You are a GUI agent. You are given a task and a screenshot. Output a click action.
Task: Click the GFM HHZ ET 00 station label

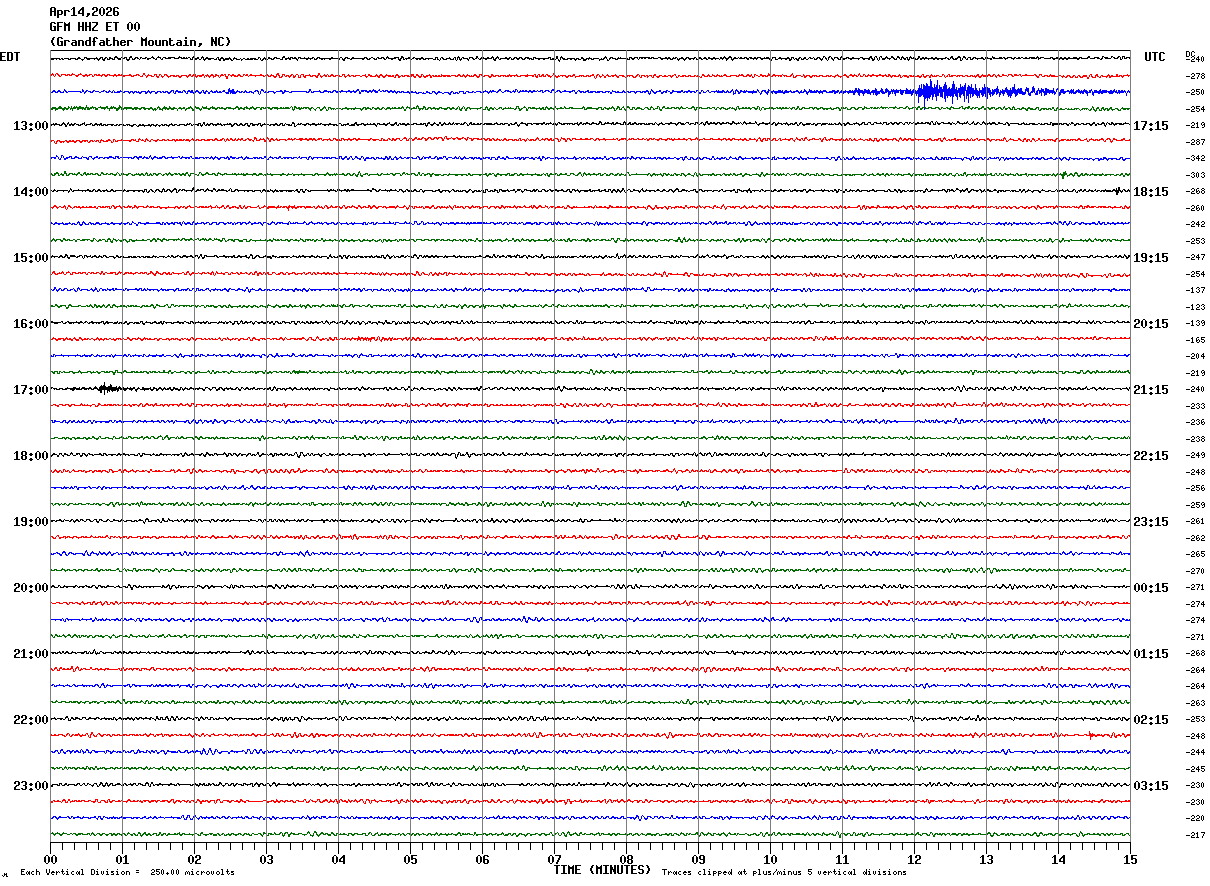pos(95,27)
